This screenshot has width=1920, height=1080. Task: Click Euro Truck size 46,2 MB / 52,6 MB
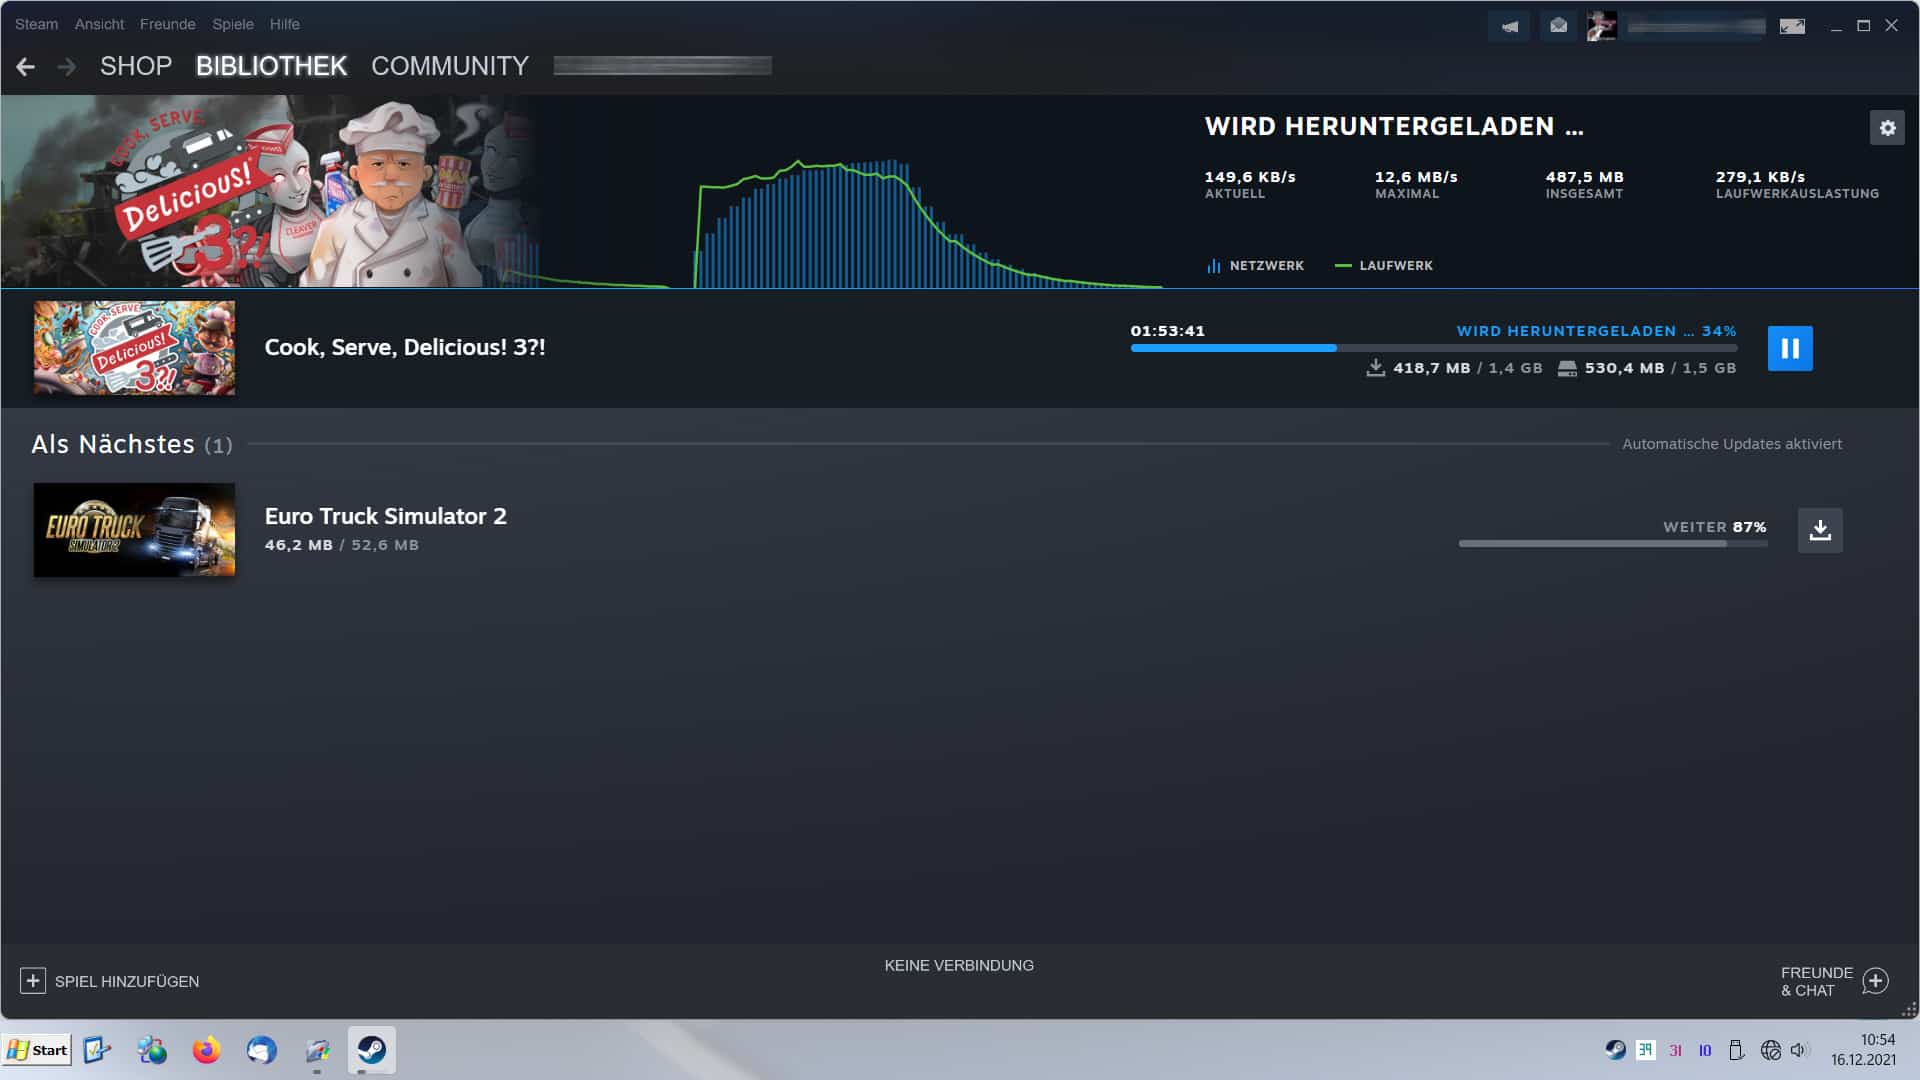pos(341,545)
